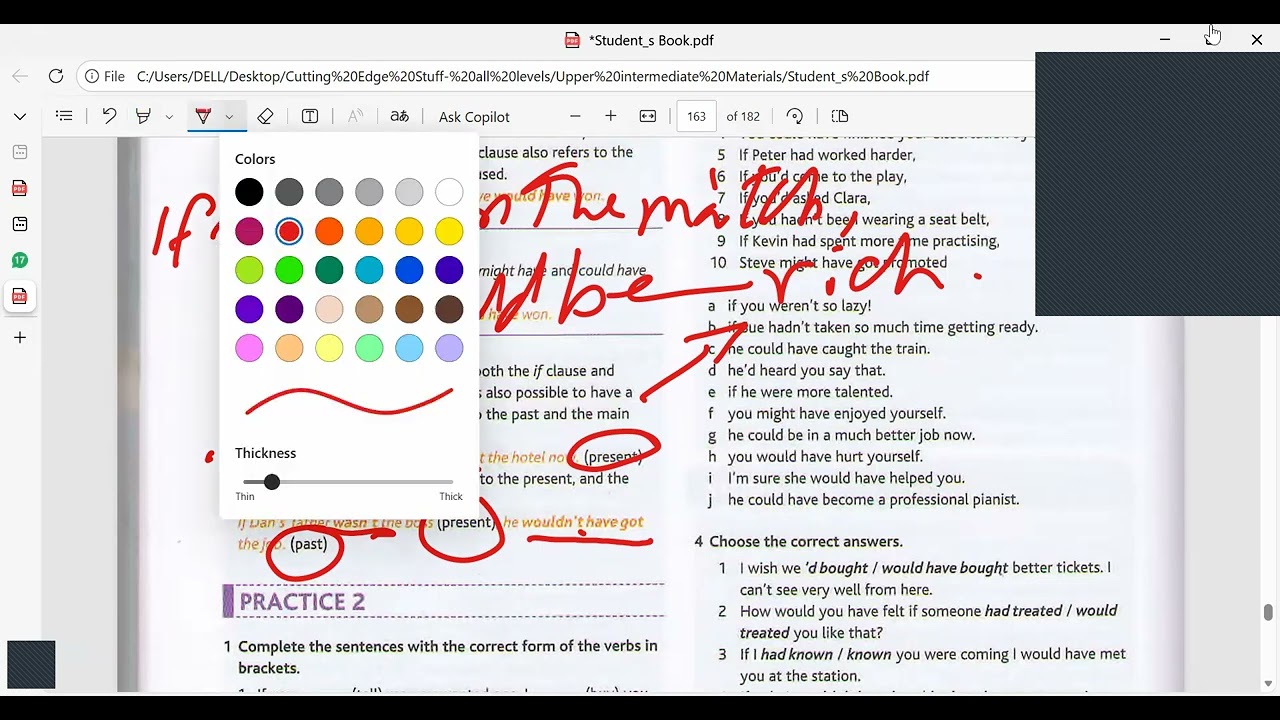Start the Read aloud feature
The width and height of the screenshot is (1280, 720).
pos(355,116)
